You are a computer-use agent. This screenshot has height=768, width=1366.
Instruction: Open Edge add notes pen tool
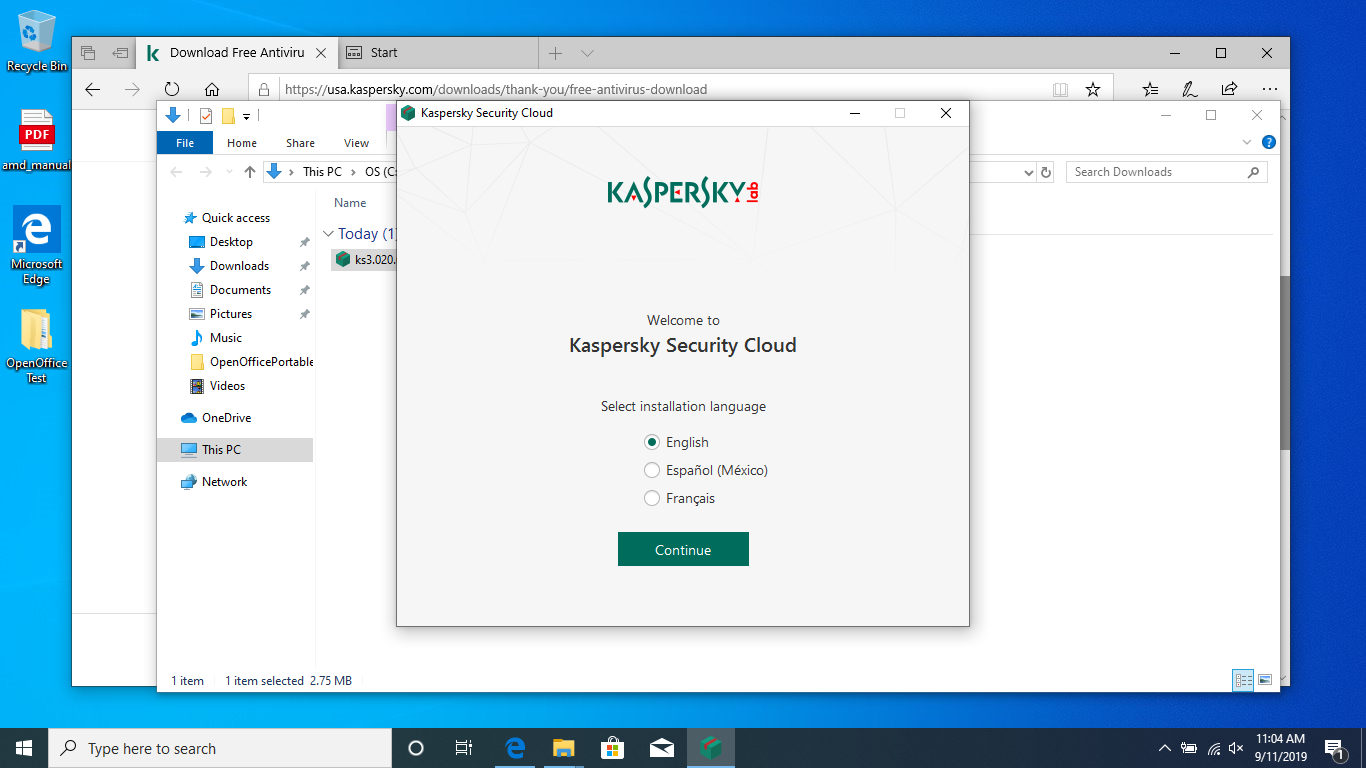1190,89
